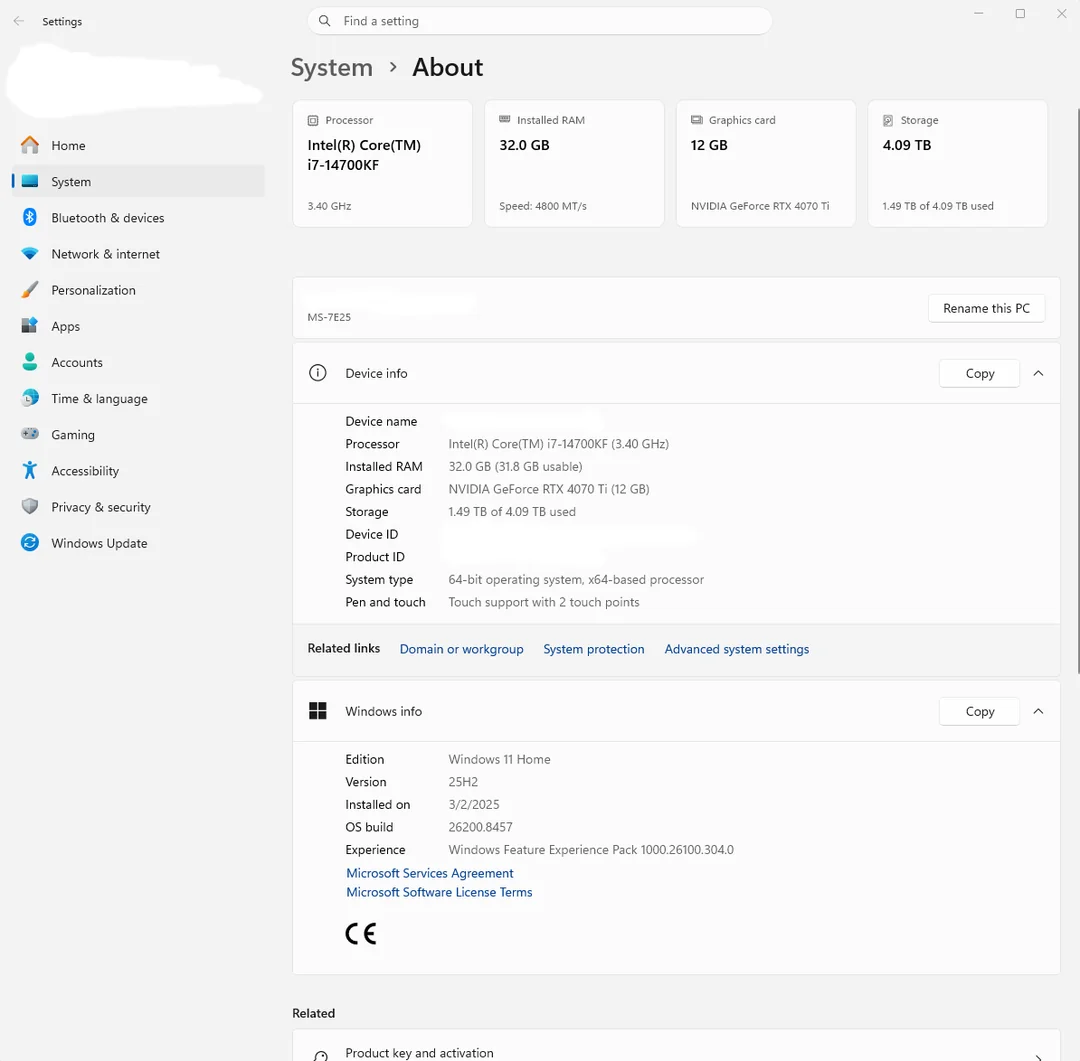The image size is (1080, 1061).
Task: Click the OS build value 26200.8457
Action: point(481,827)
